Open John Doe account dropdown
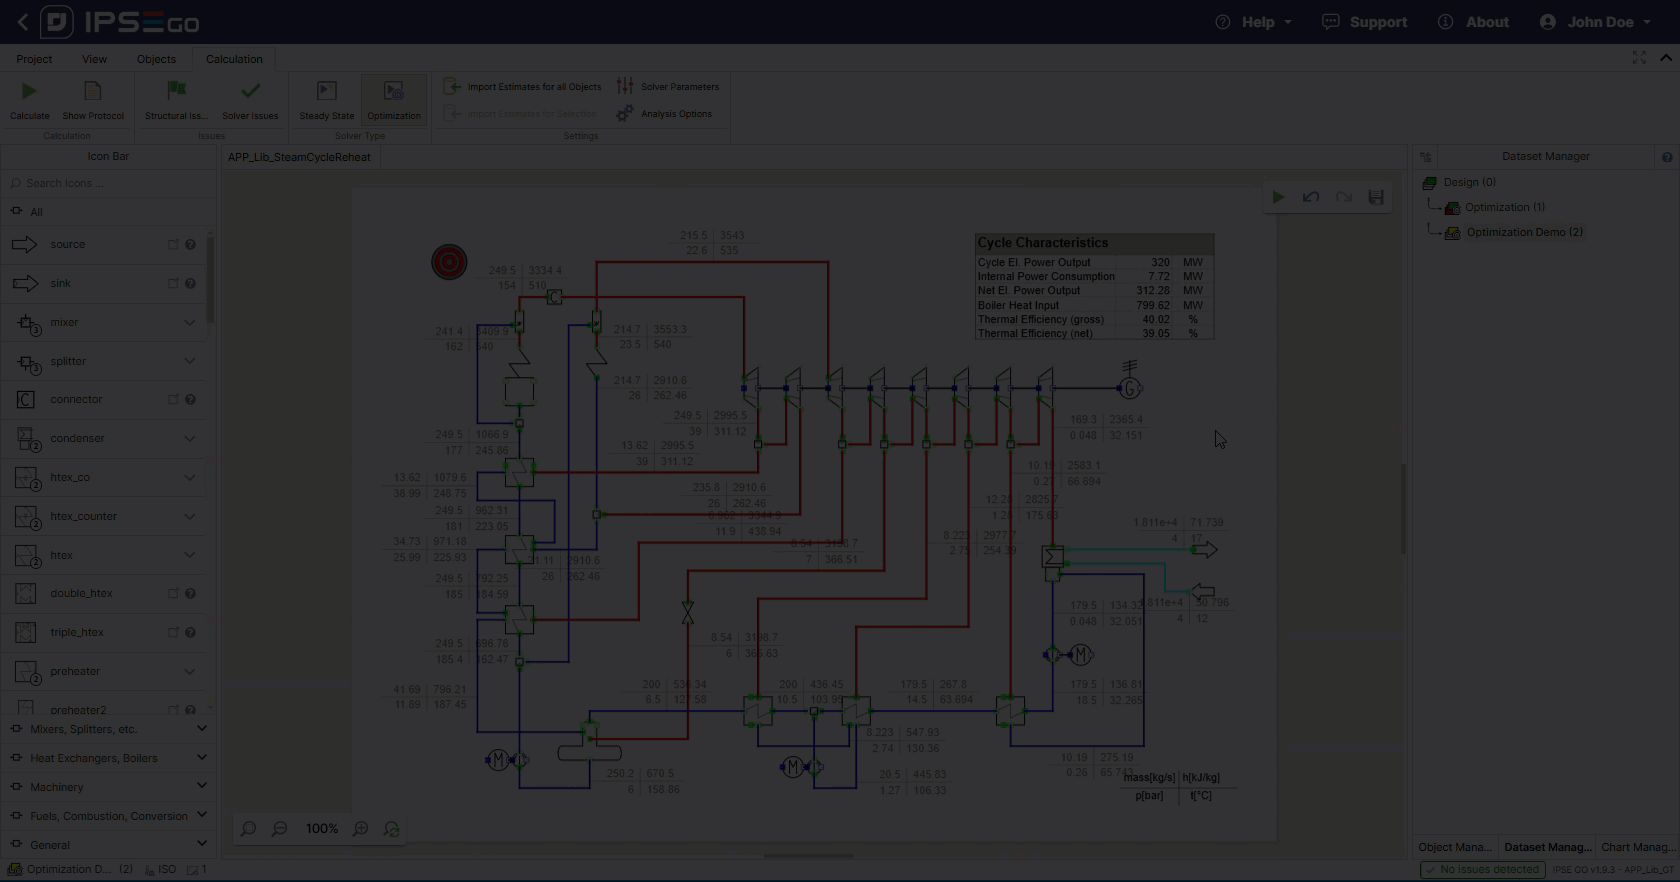Viewport: 1680px width, 882px height. coord(1596,22)
